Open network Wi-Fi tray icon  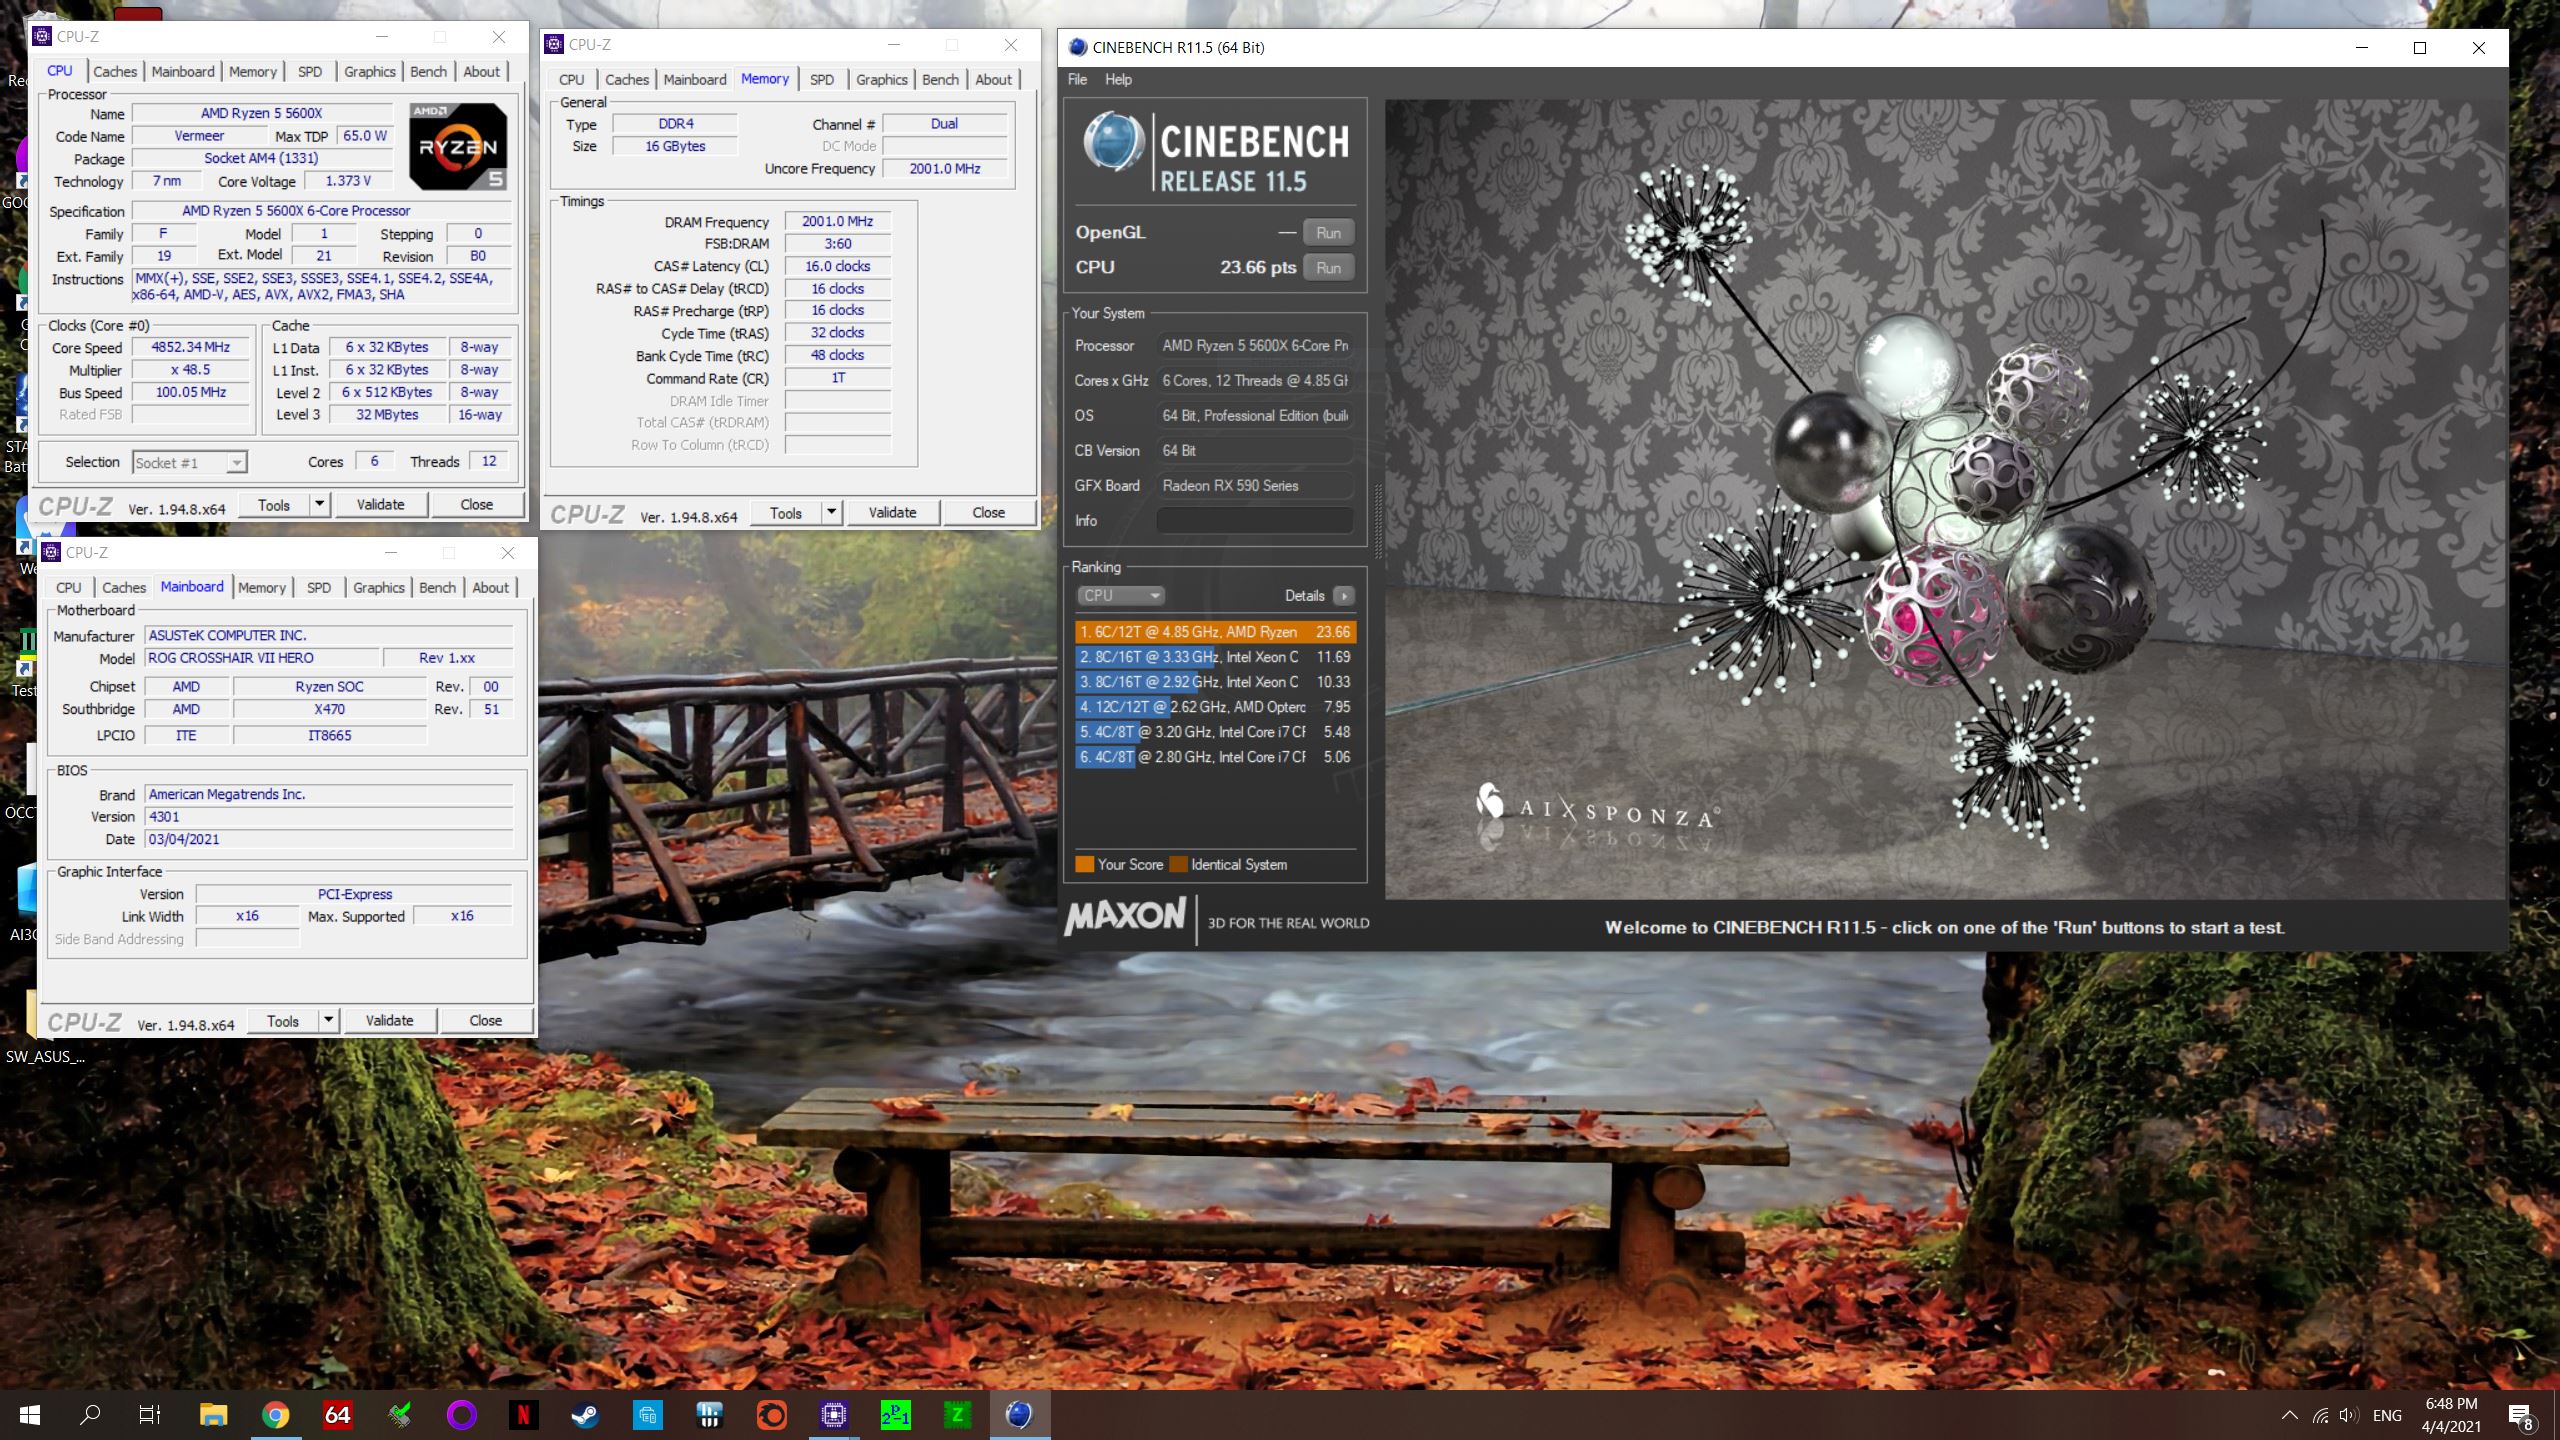click(2320, 1416)
